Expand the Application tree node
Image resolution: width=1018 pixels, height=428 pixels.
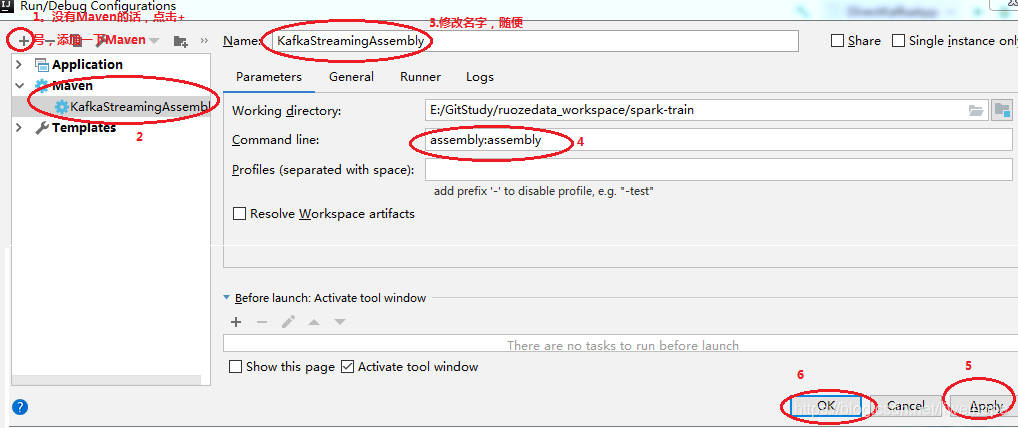pyautogui.click(x=19, y=64)
